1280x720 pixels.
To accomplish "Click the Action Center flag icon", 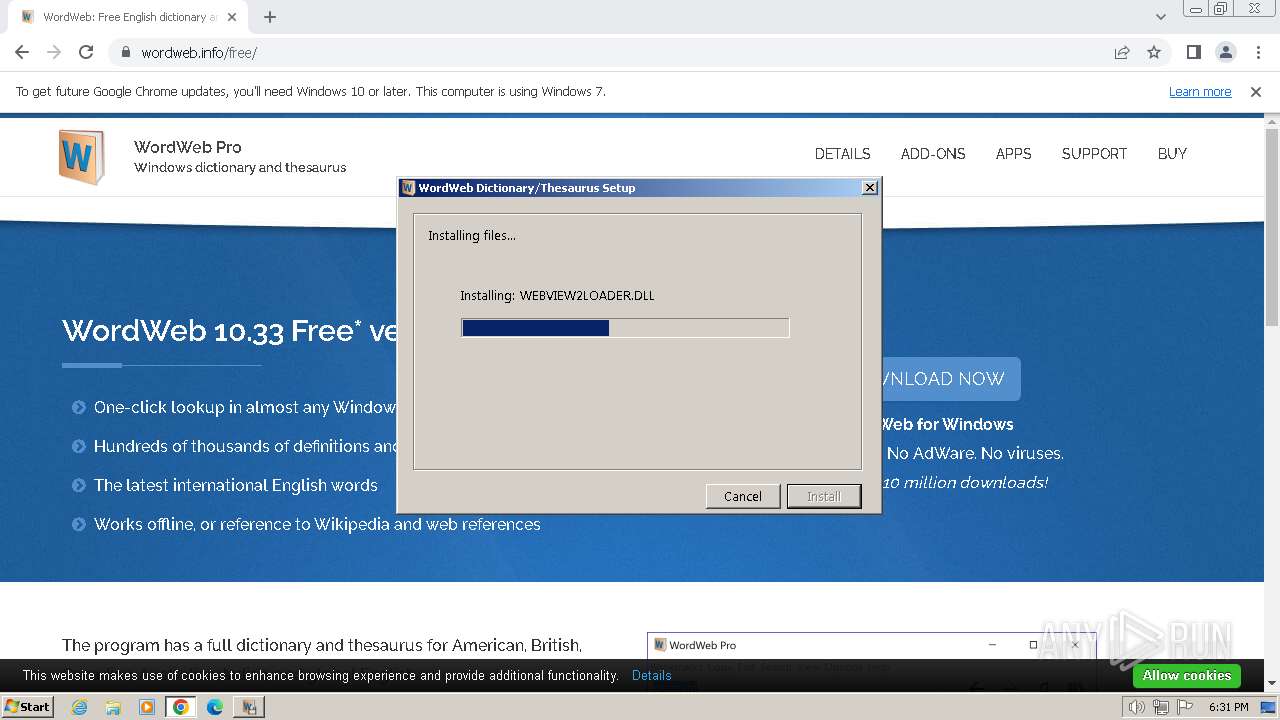I will 1185,707.
